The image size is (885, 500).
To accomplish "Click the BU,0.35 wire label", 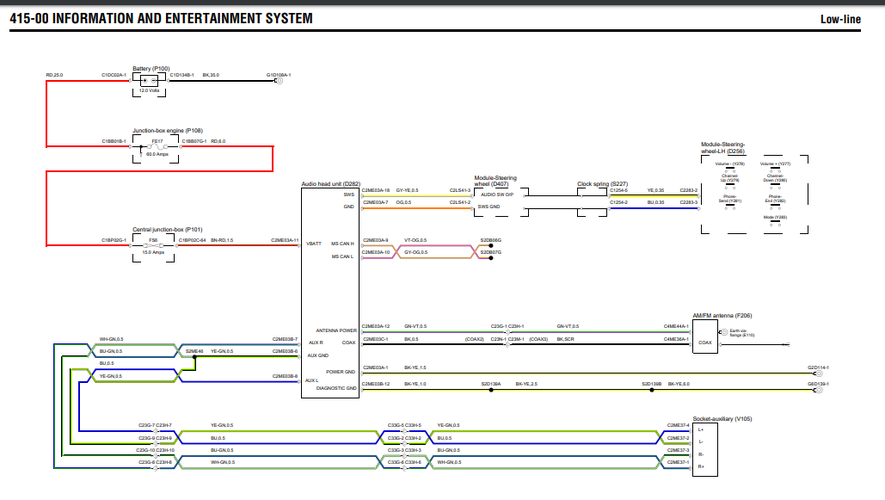I will point(655,203).
